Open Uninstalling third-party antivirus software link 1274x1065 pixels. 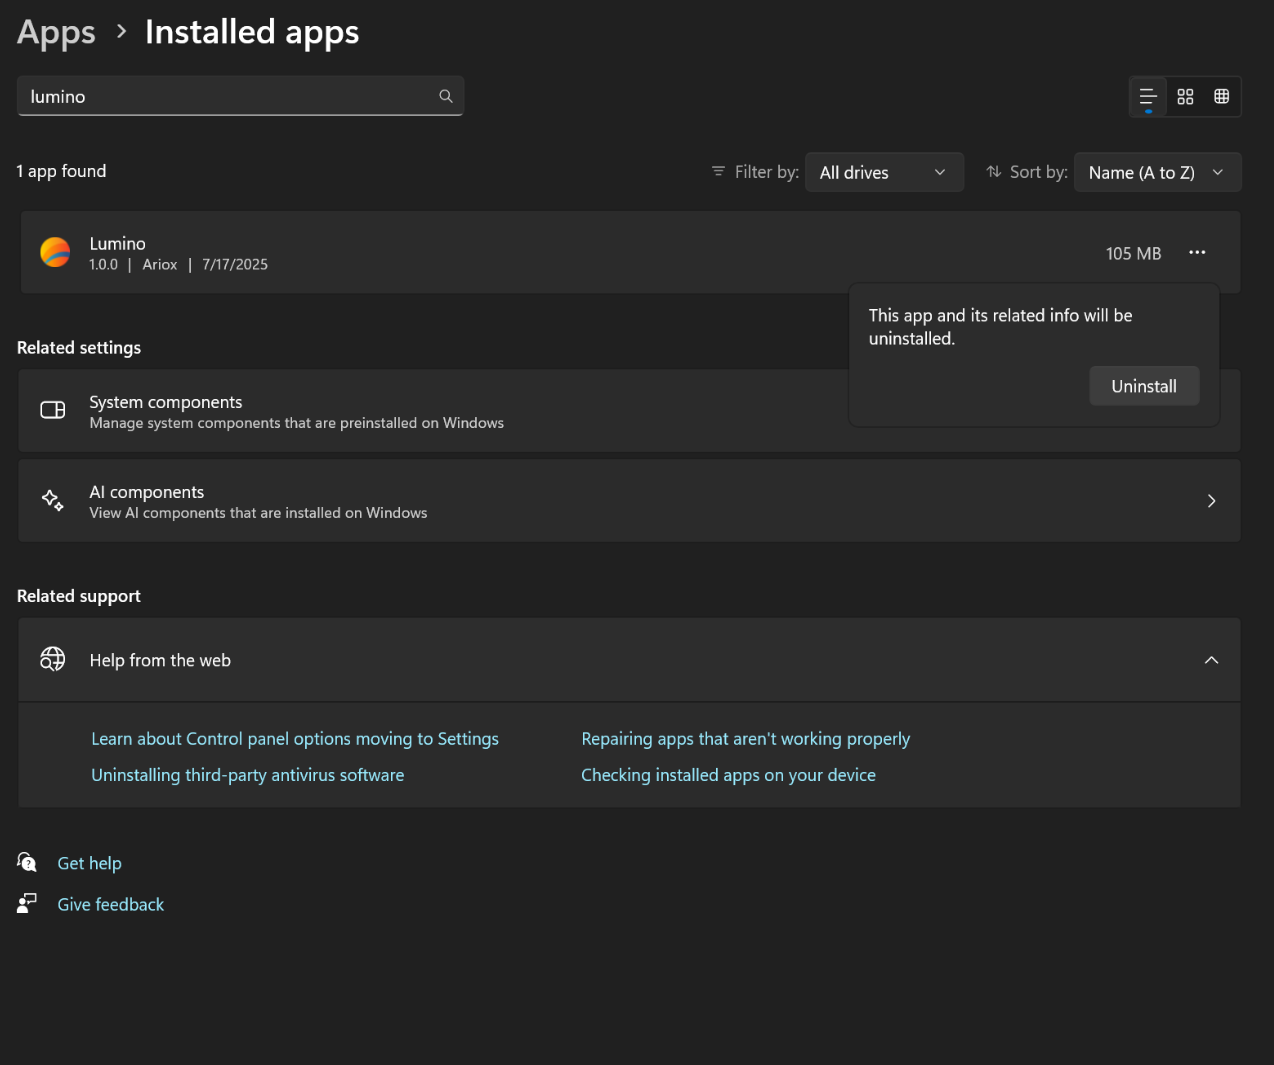coord(248,775)
